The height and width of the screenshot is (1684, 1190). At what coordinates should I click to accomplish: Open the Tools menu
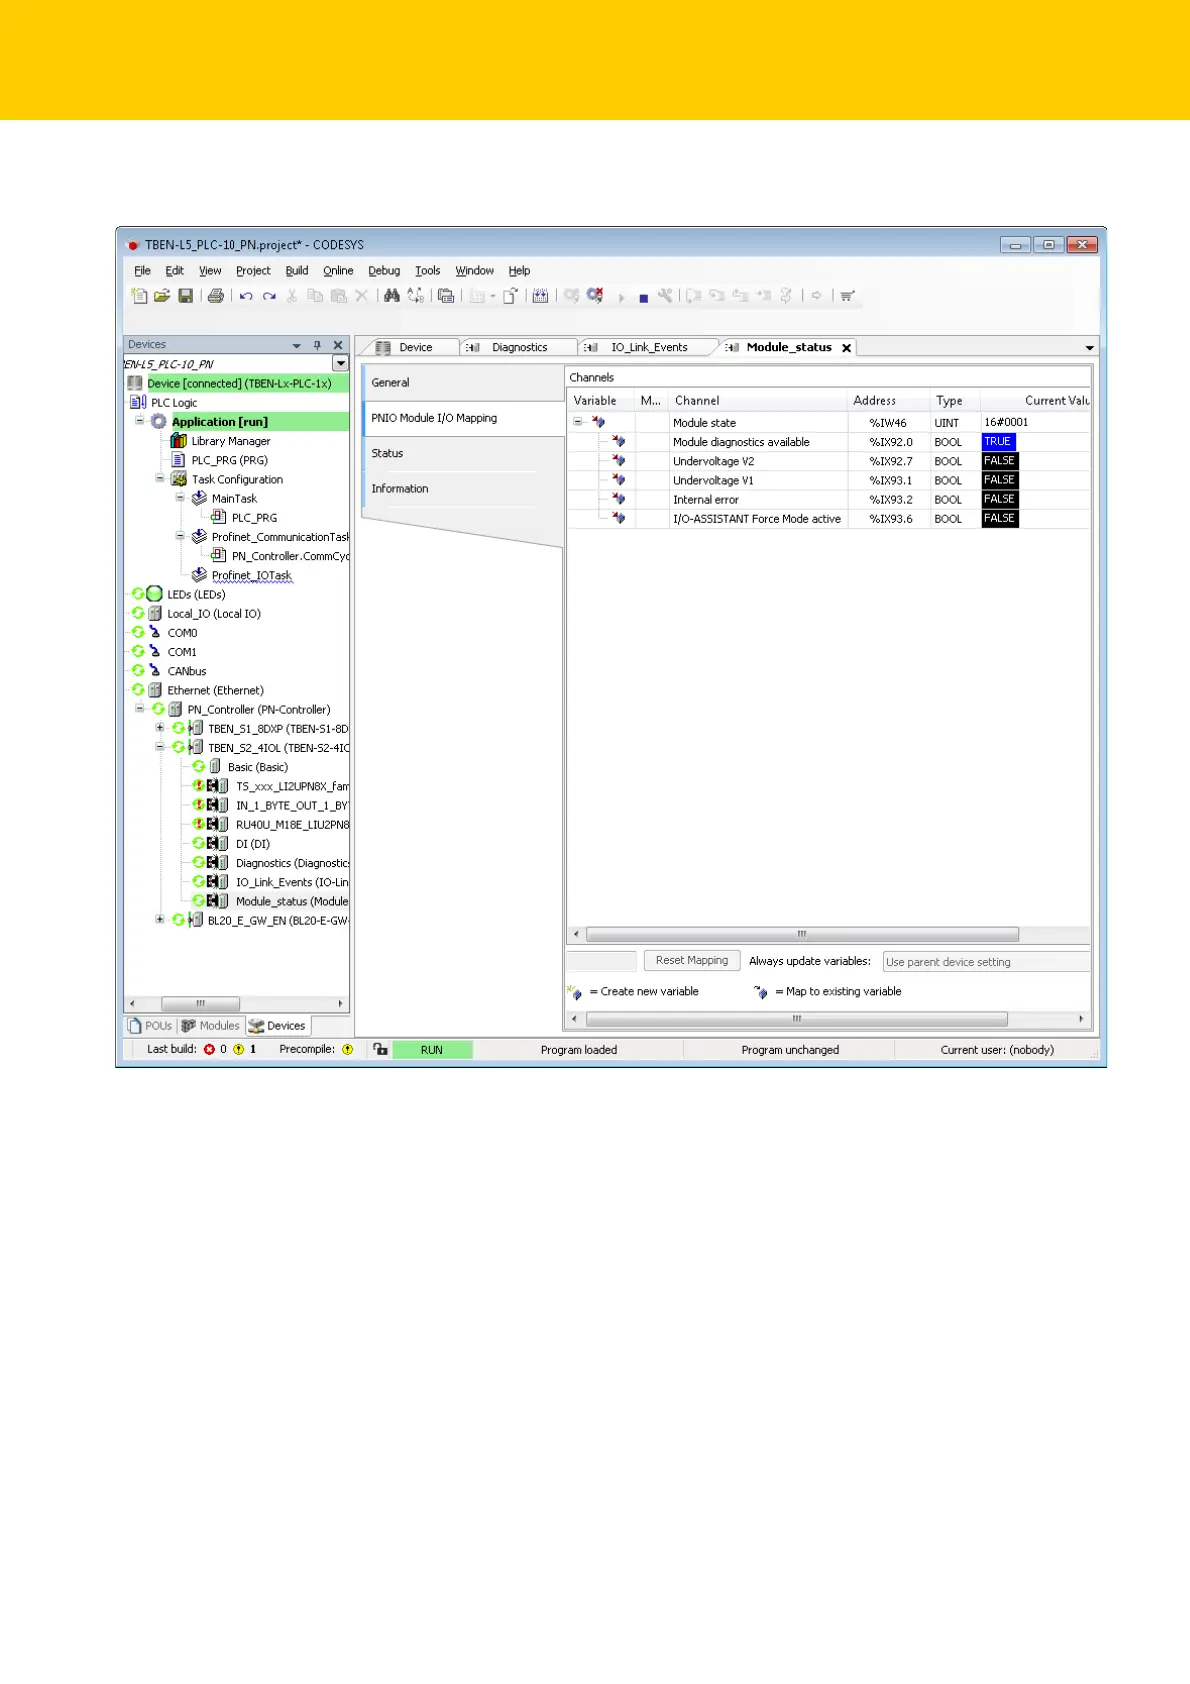pyautogui.click(x=428, y=271)
